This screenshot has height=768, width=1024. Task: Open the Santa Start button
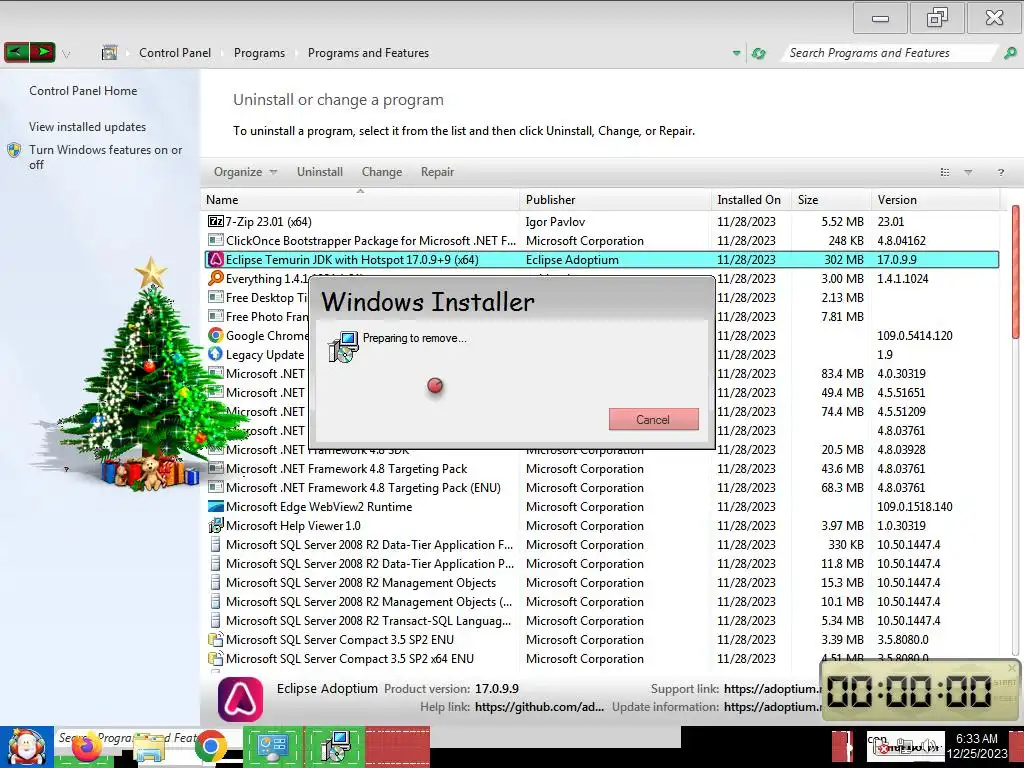click(x=27, y=747)
